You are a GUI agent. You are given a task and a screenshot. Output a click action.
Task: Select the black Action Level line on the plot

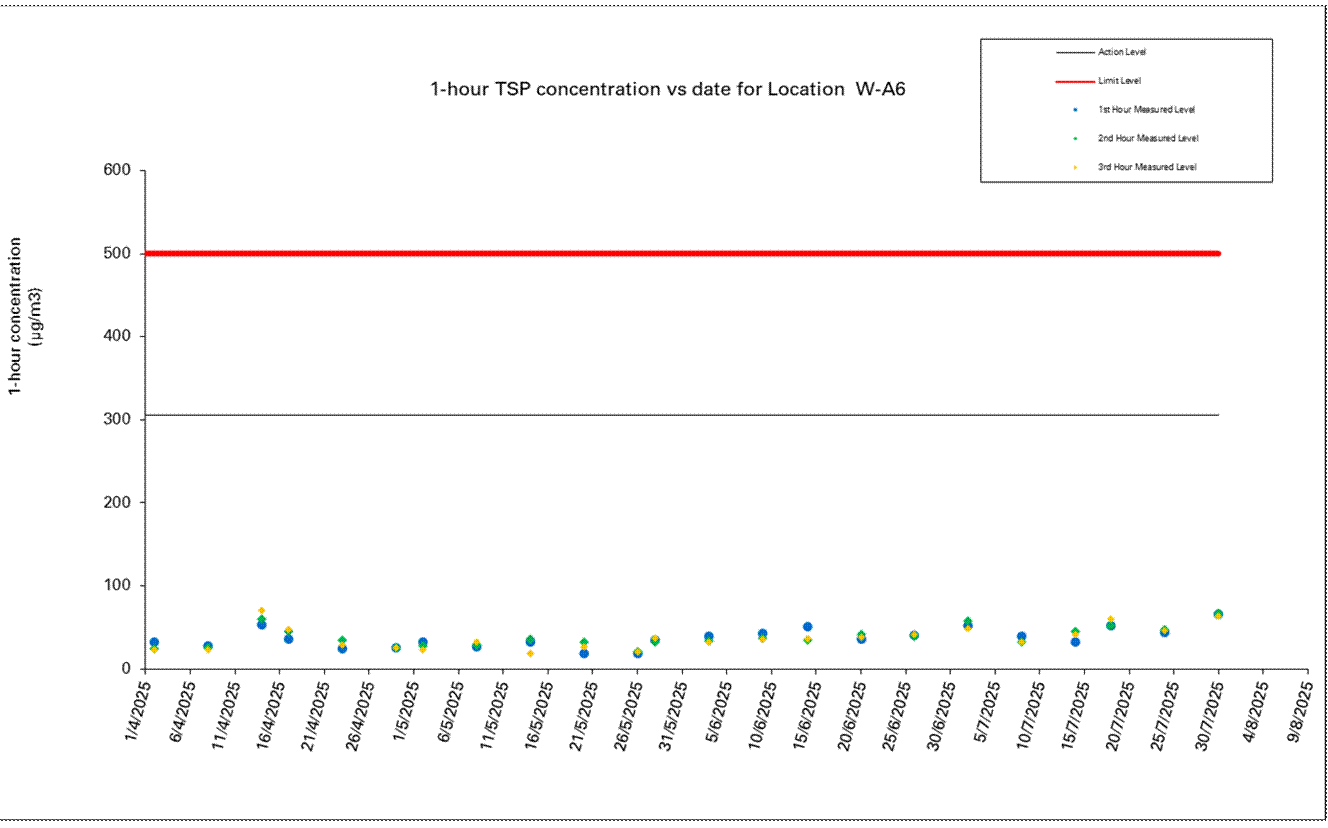pos(680,415)
